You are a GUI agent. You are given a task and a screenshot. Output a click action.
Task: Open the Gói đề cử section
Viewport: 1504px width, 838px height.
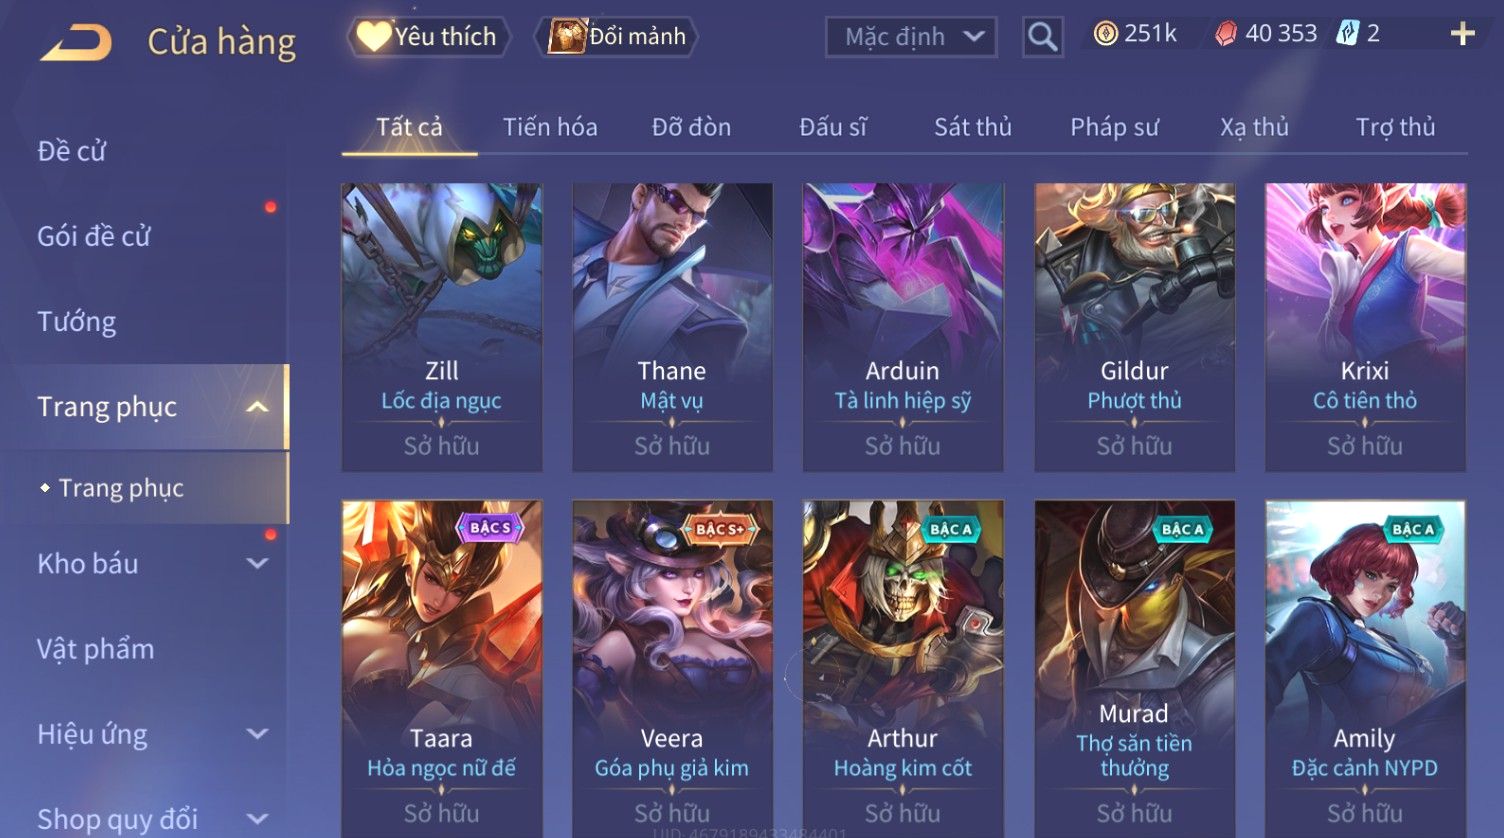(x=94, y=237)
